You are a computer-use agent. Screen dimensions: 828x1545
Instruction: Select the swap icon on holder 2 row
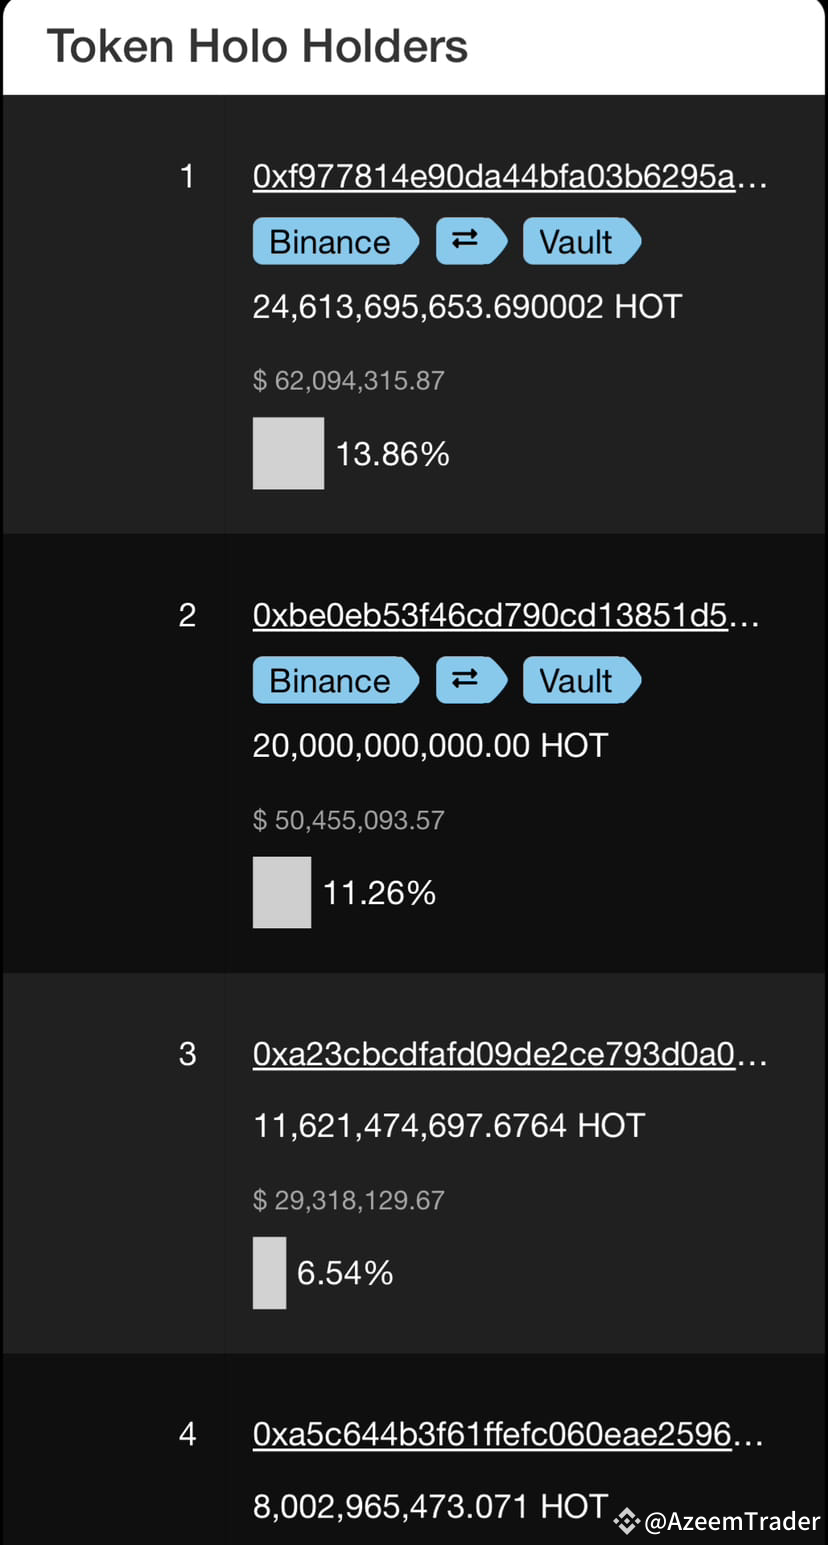471,680
